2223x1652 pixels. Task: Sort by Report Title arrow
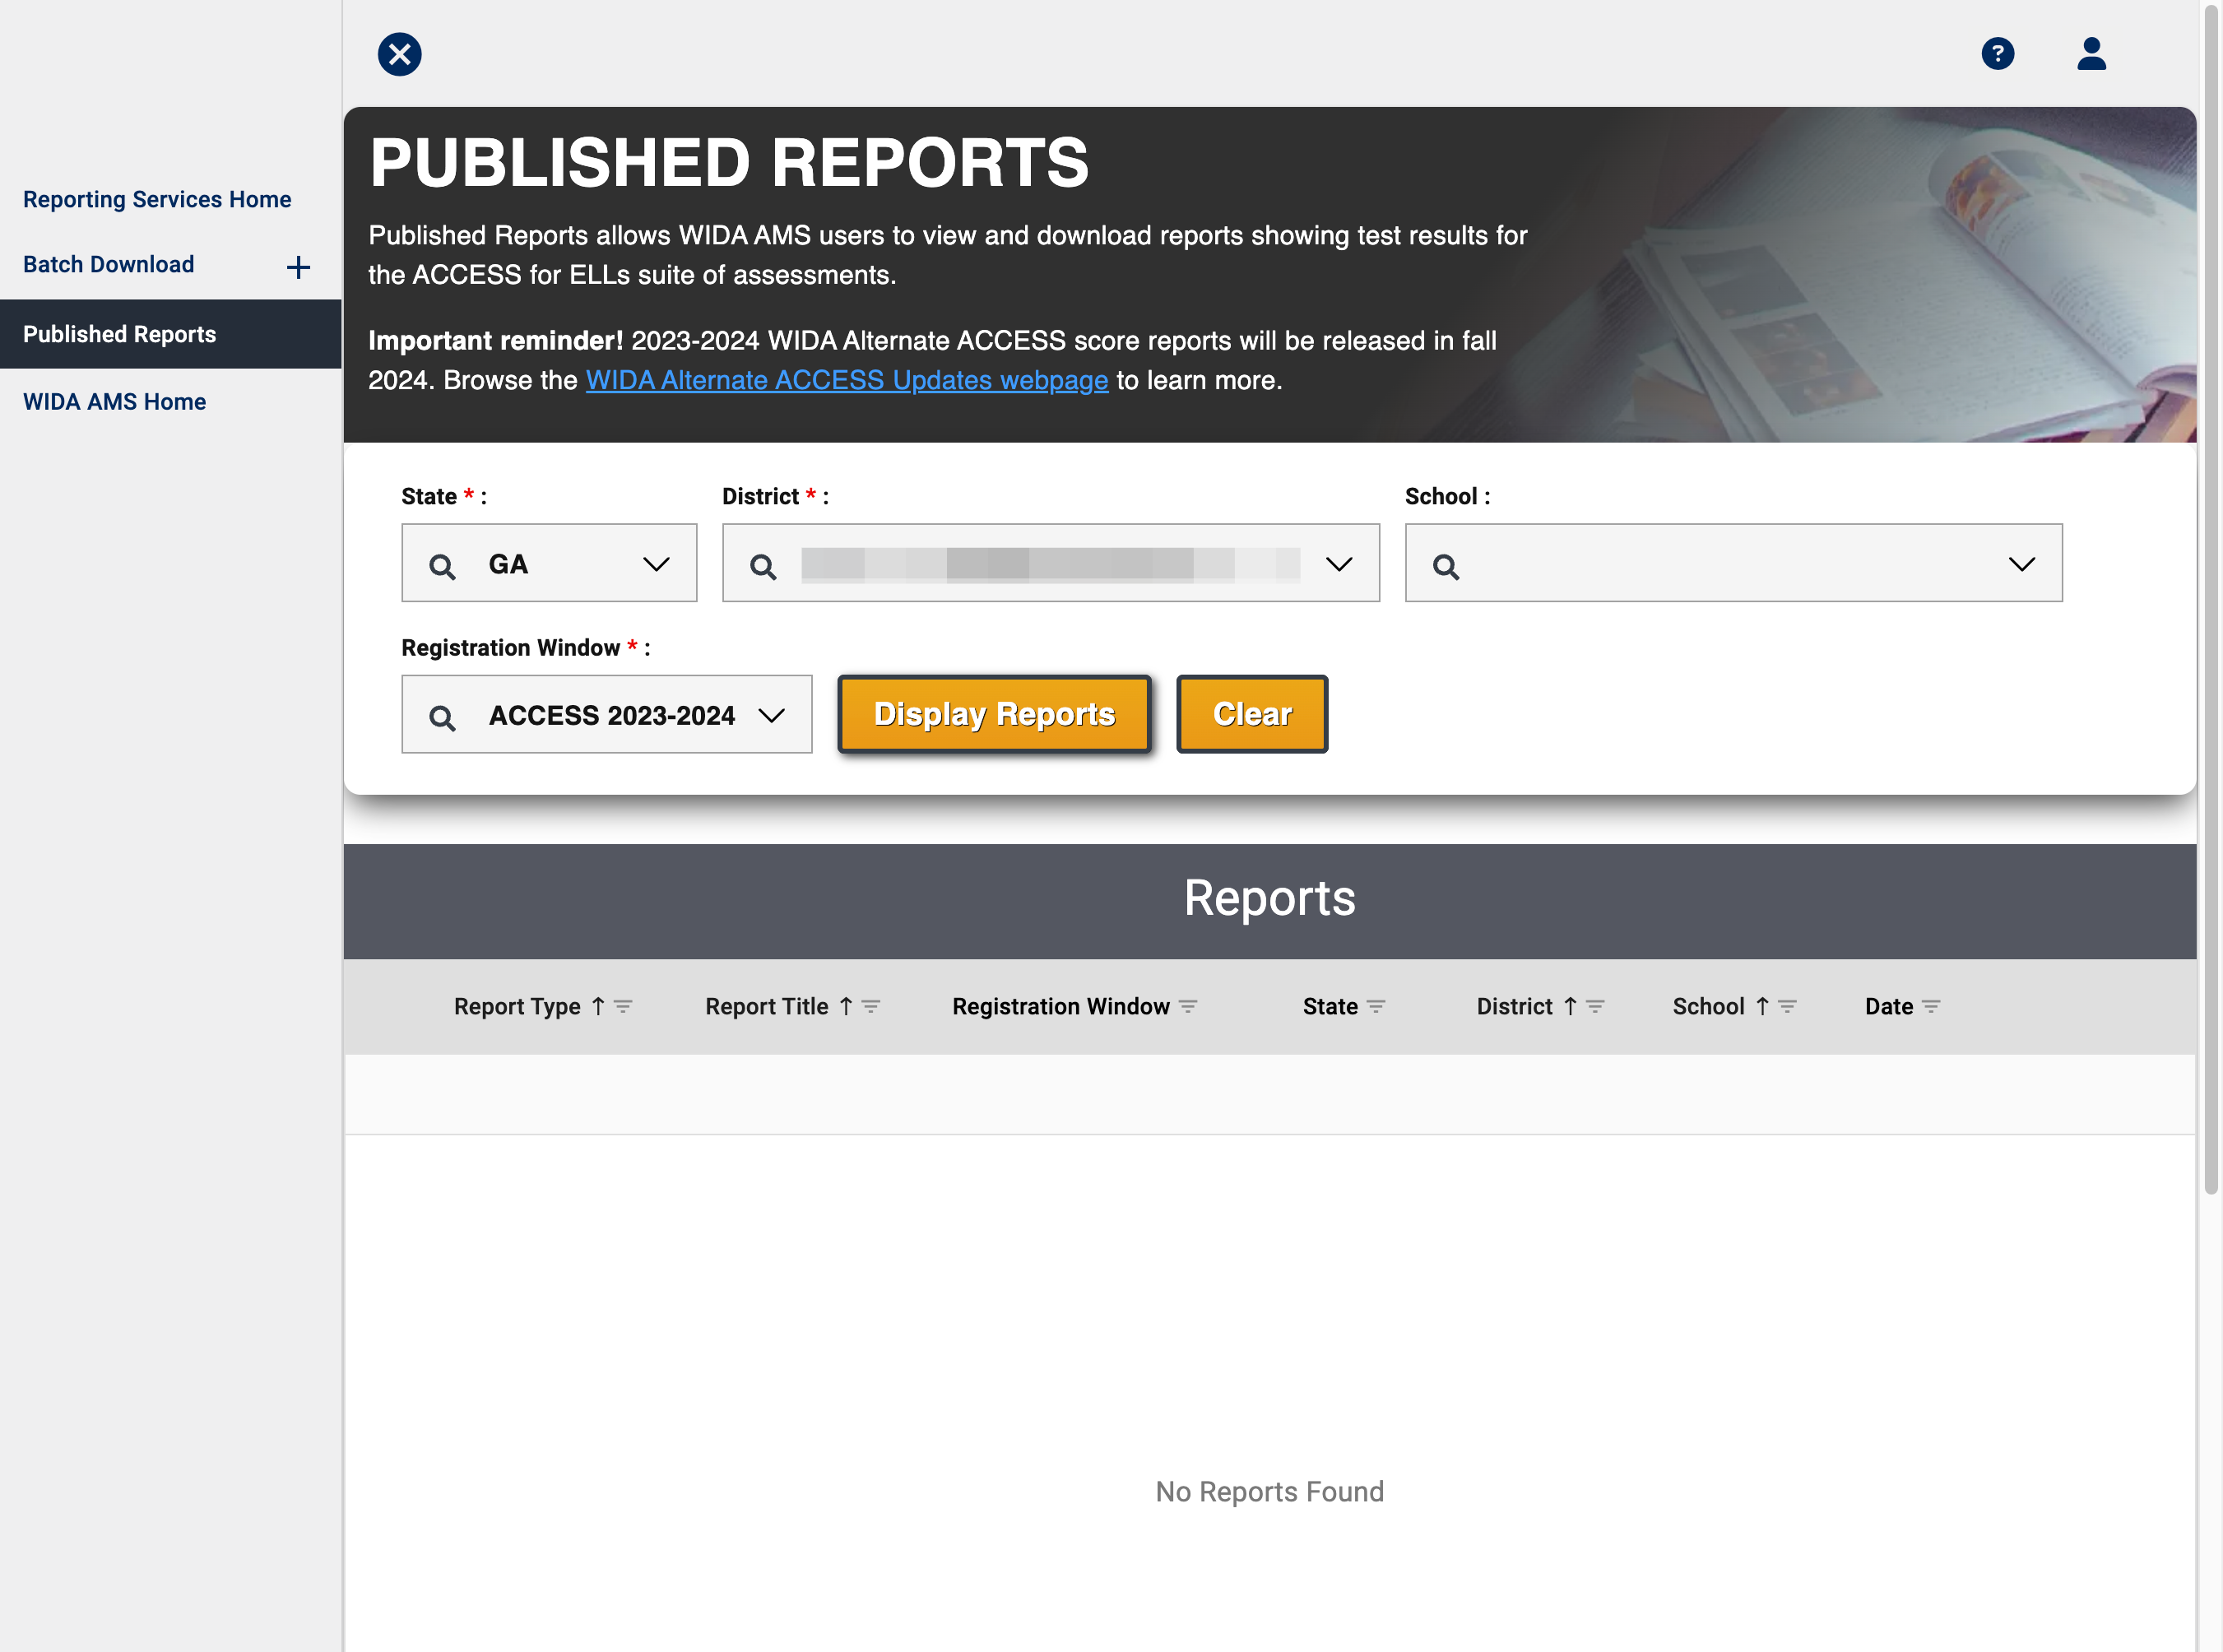coord(846,1007)
